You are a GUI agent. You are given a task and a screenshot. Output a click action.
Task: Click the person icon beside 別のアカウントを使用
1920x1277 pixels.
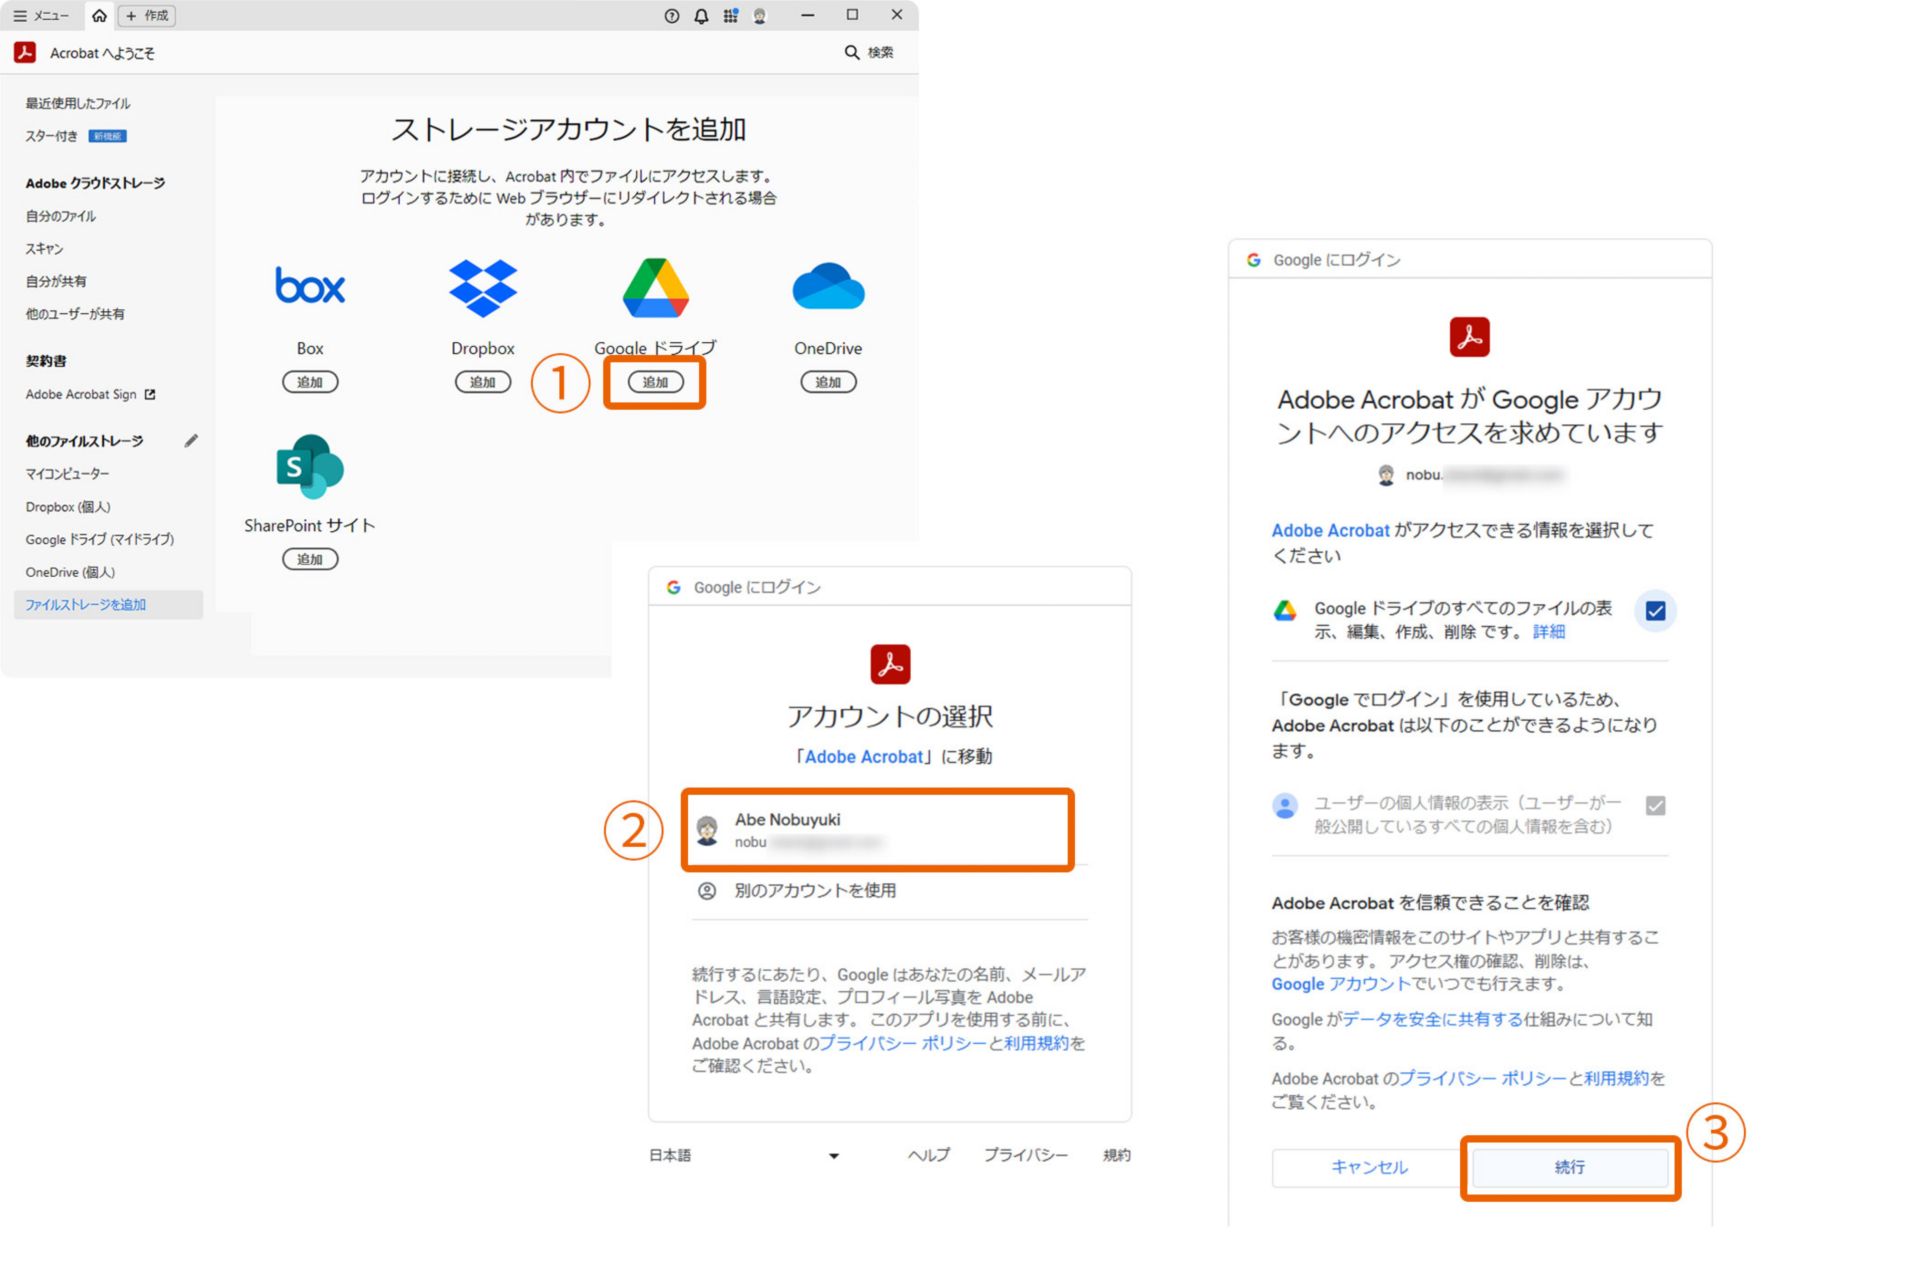coord(707,890)
